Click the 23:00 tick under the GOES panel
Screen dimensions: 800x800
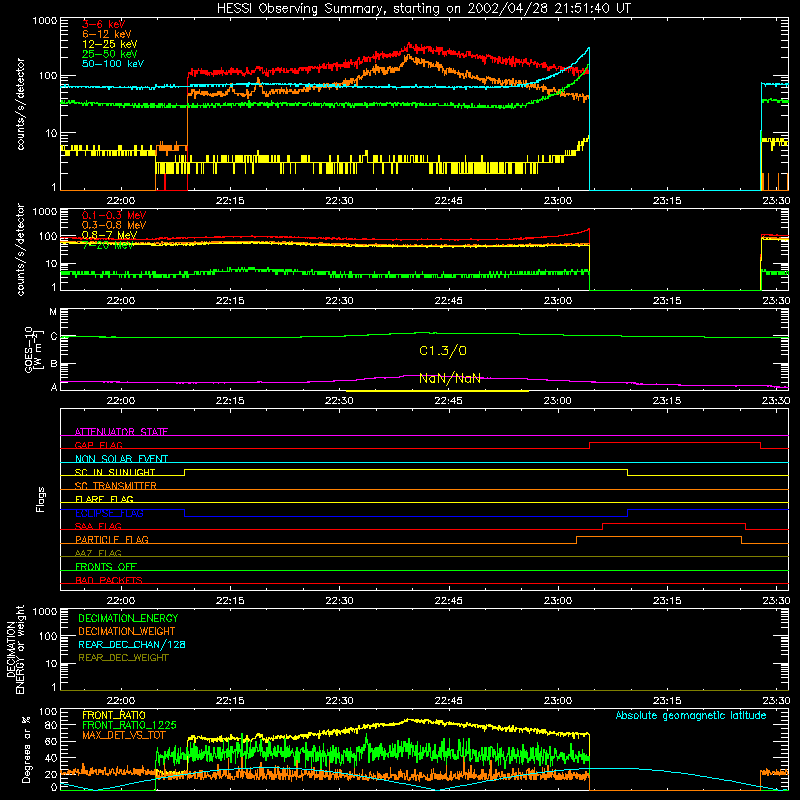(558, 401)
